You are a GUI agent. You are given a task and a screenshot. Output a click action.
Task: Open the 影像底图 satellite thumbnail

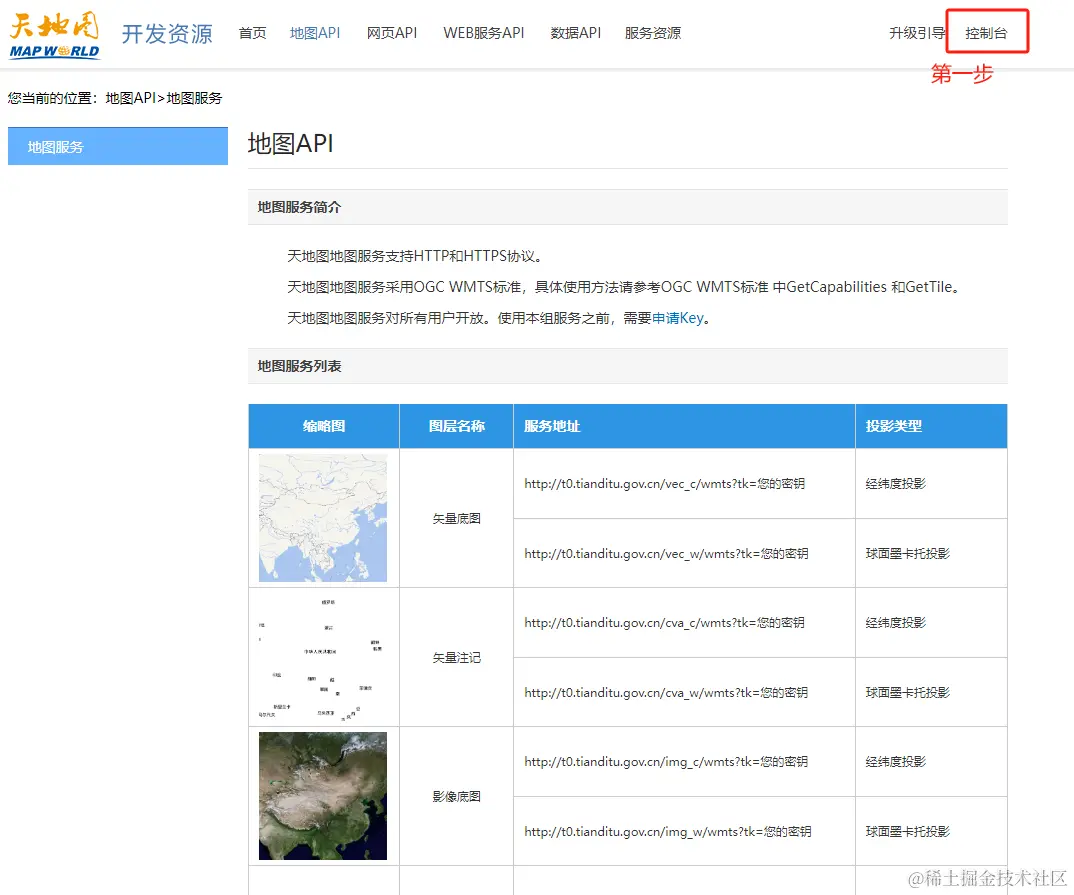coord(323,796)
